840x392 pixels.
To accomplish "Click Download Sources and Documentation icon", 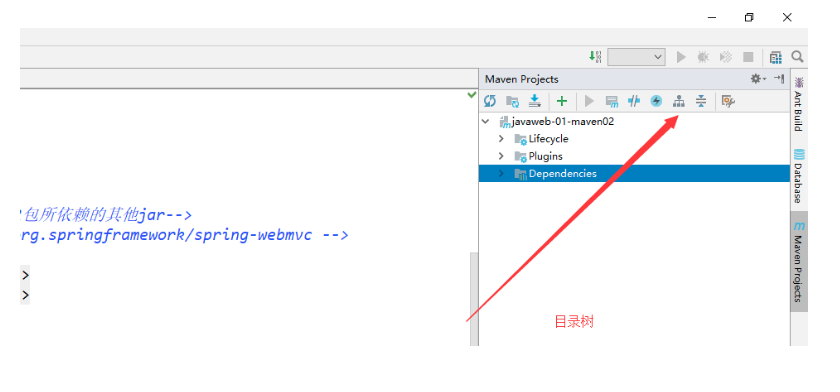I will tap(535, 101).
